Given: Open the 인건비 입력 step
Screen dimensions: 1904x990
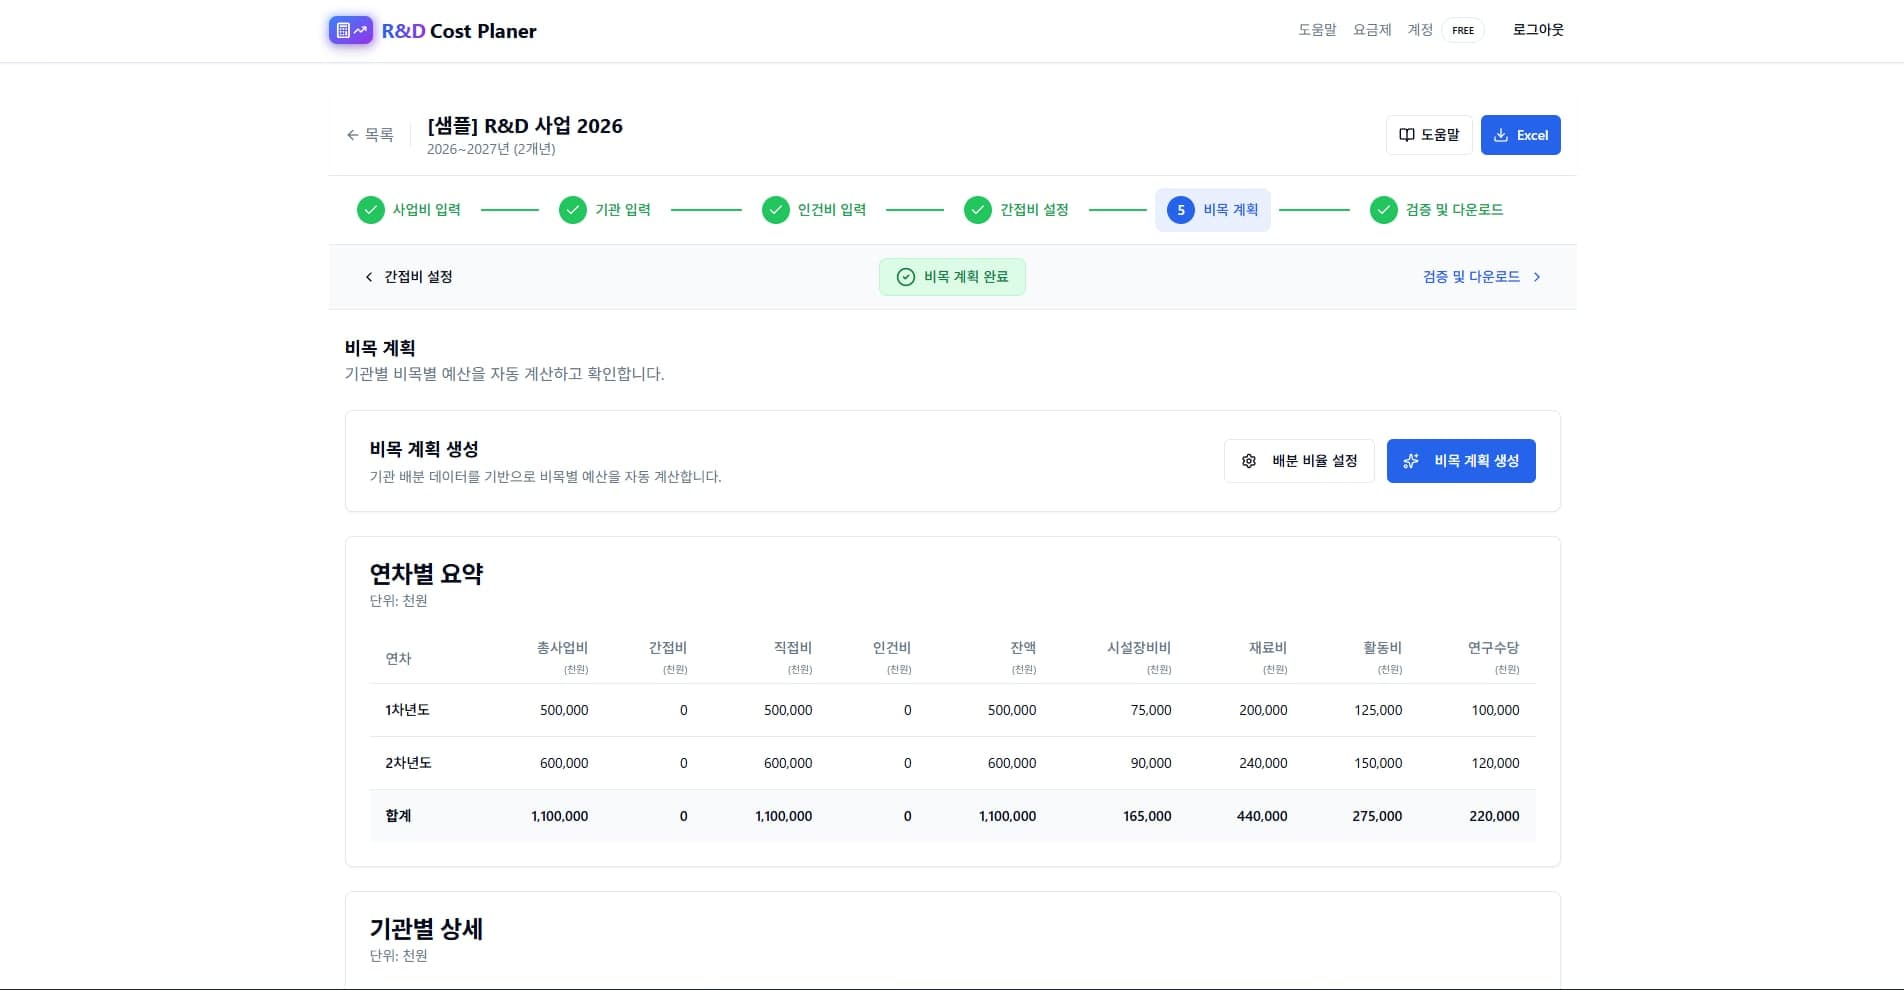Looking at the screenshot, I should [814, 210].
